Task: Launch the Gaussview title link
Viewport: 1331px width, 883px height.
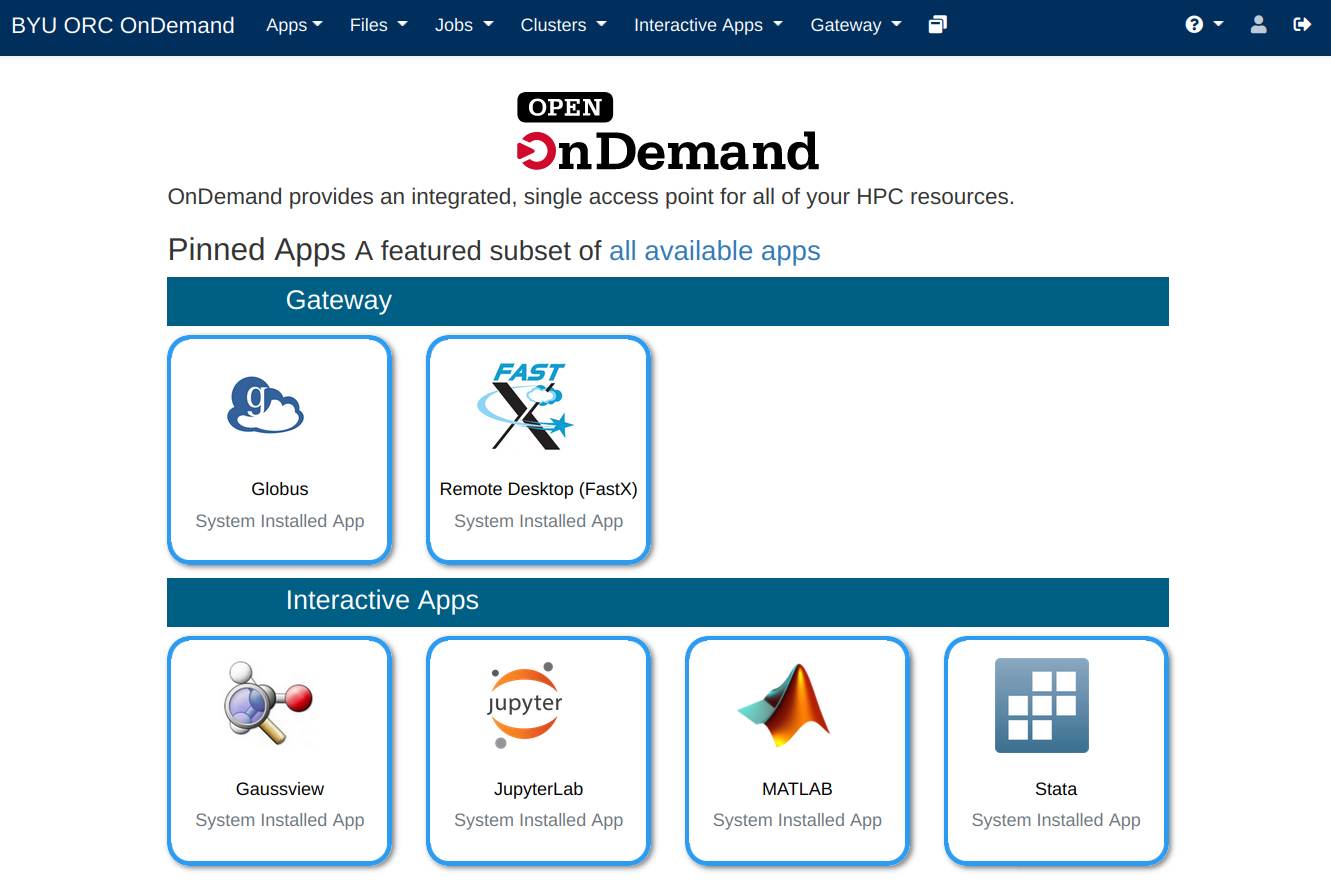Action: (x=280, y=789)
